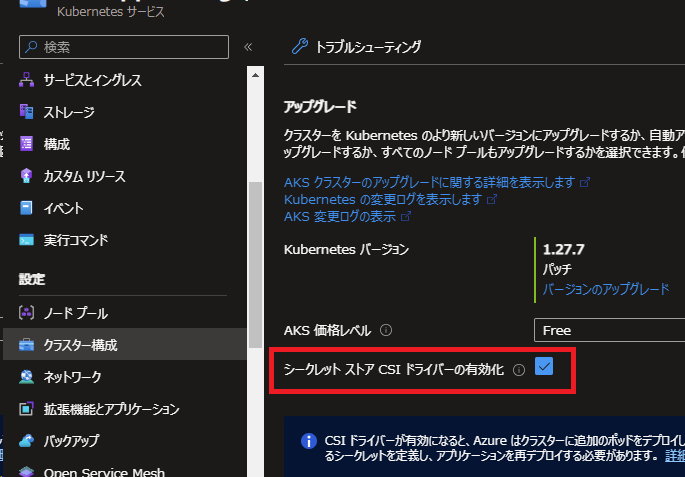
Task: Click the 拡張機能とアプリケーション icon
Action: (x=27, y=409)
